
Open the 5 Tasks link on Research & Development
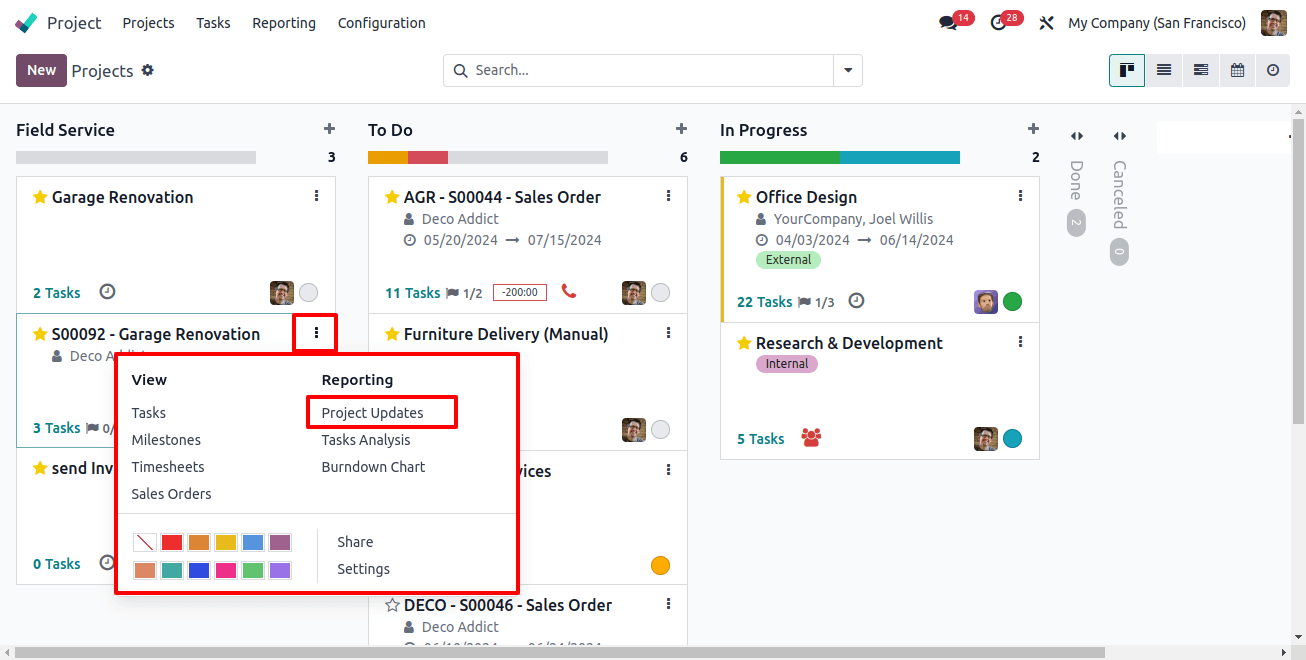pyautogui.click(x=761, y=439)
